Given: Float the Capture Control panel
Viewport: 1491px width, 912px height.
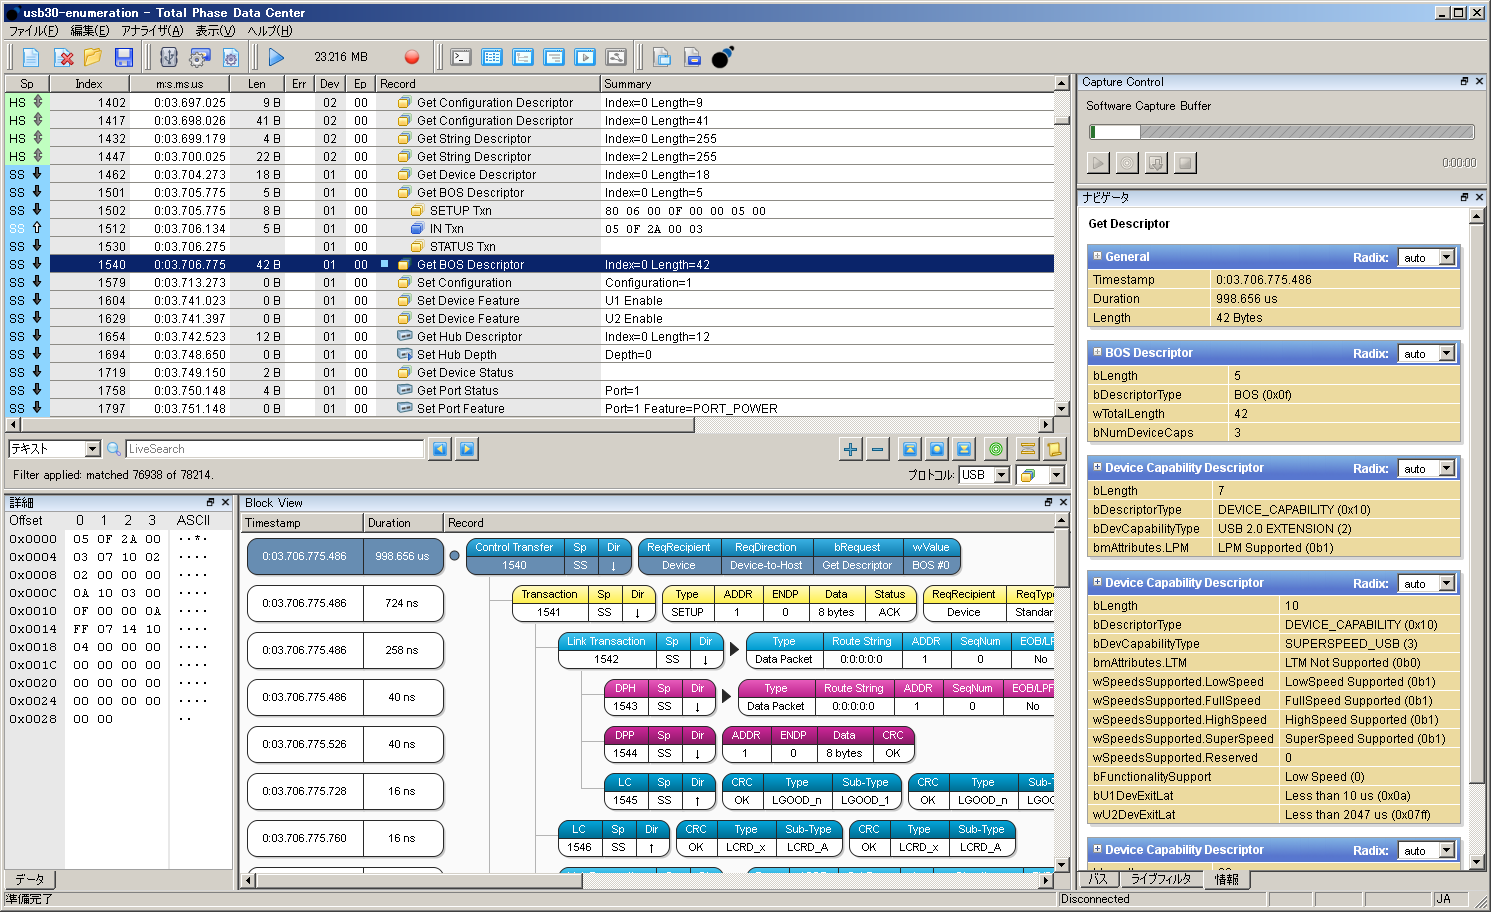Looking at the screenshot, I should [x=1464, y=82].
